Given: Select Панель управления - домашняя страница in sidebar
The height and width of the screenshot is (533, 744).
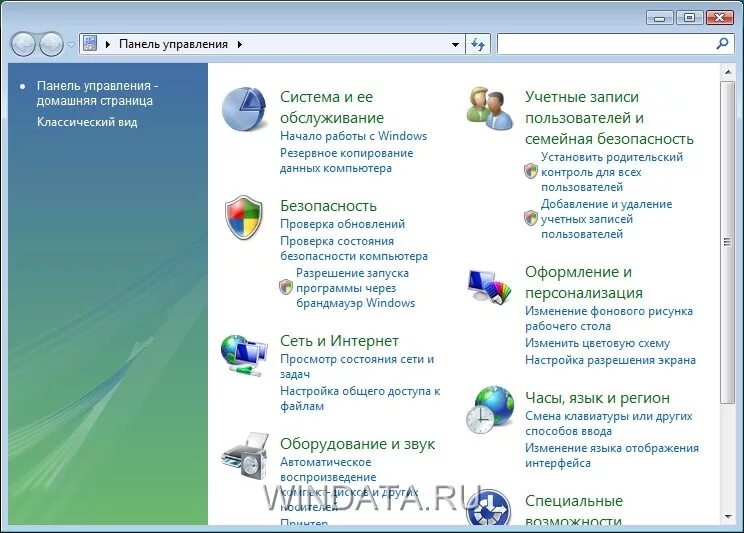Looking at the screenshot, I should click(97, 93).
